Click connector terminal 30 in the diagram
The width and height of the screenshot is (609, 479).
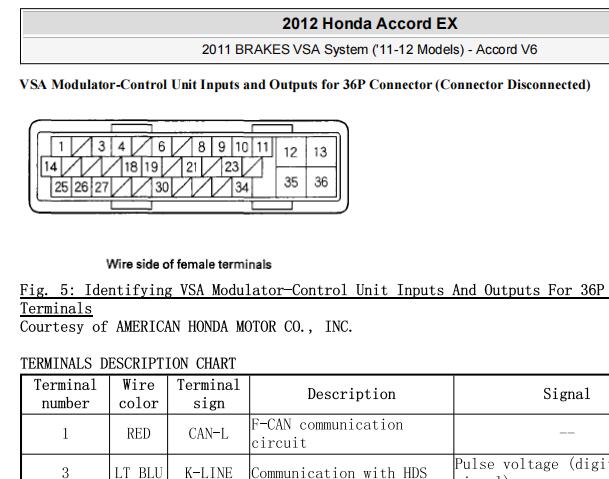click(162, 187)
